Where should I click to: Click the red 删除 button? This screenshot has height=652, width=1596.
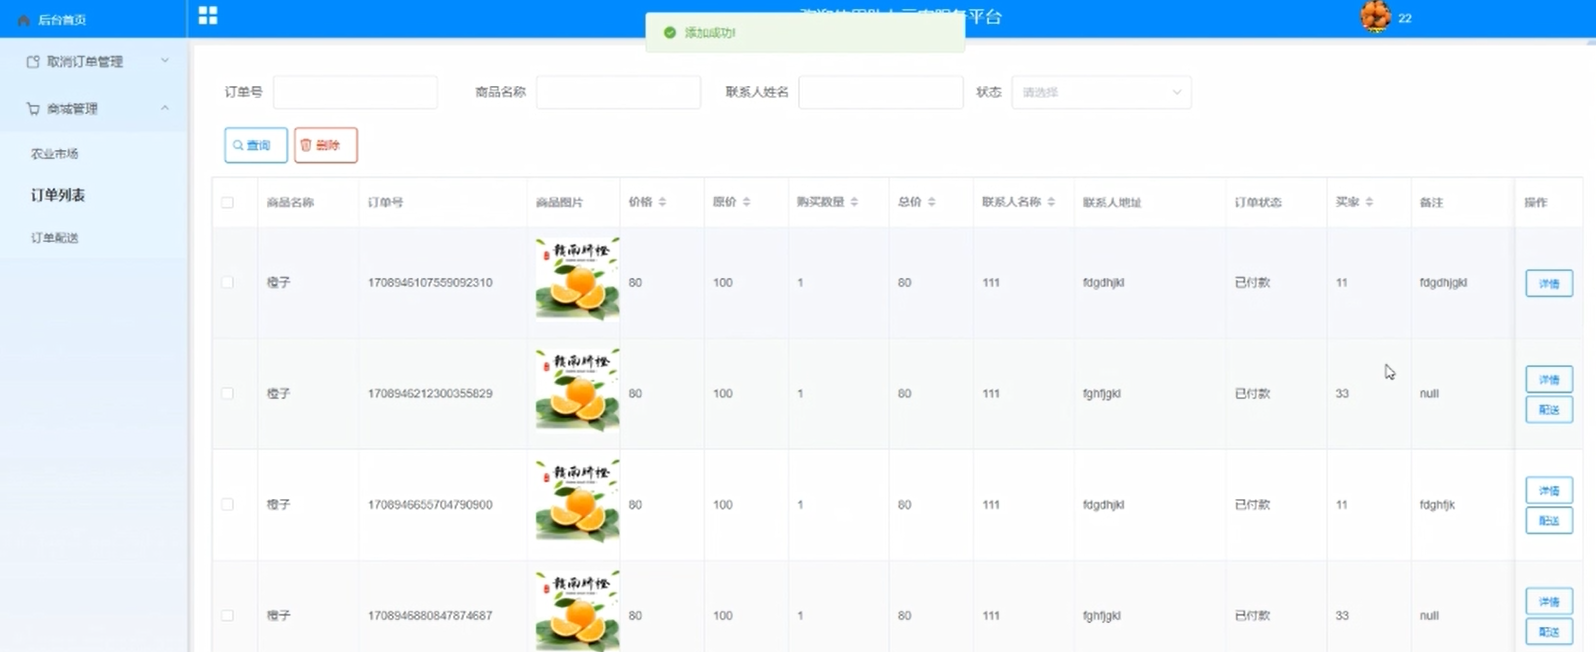(x=326, y=145)
